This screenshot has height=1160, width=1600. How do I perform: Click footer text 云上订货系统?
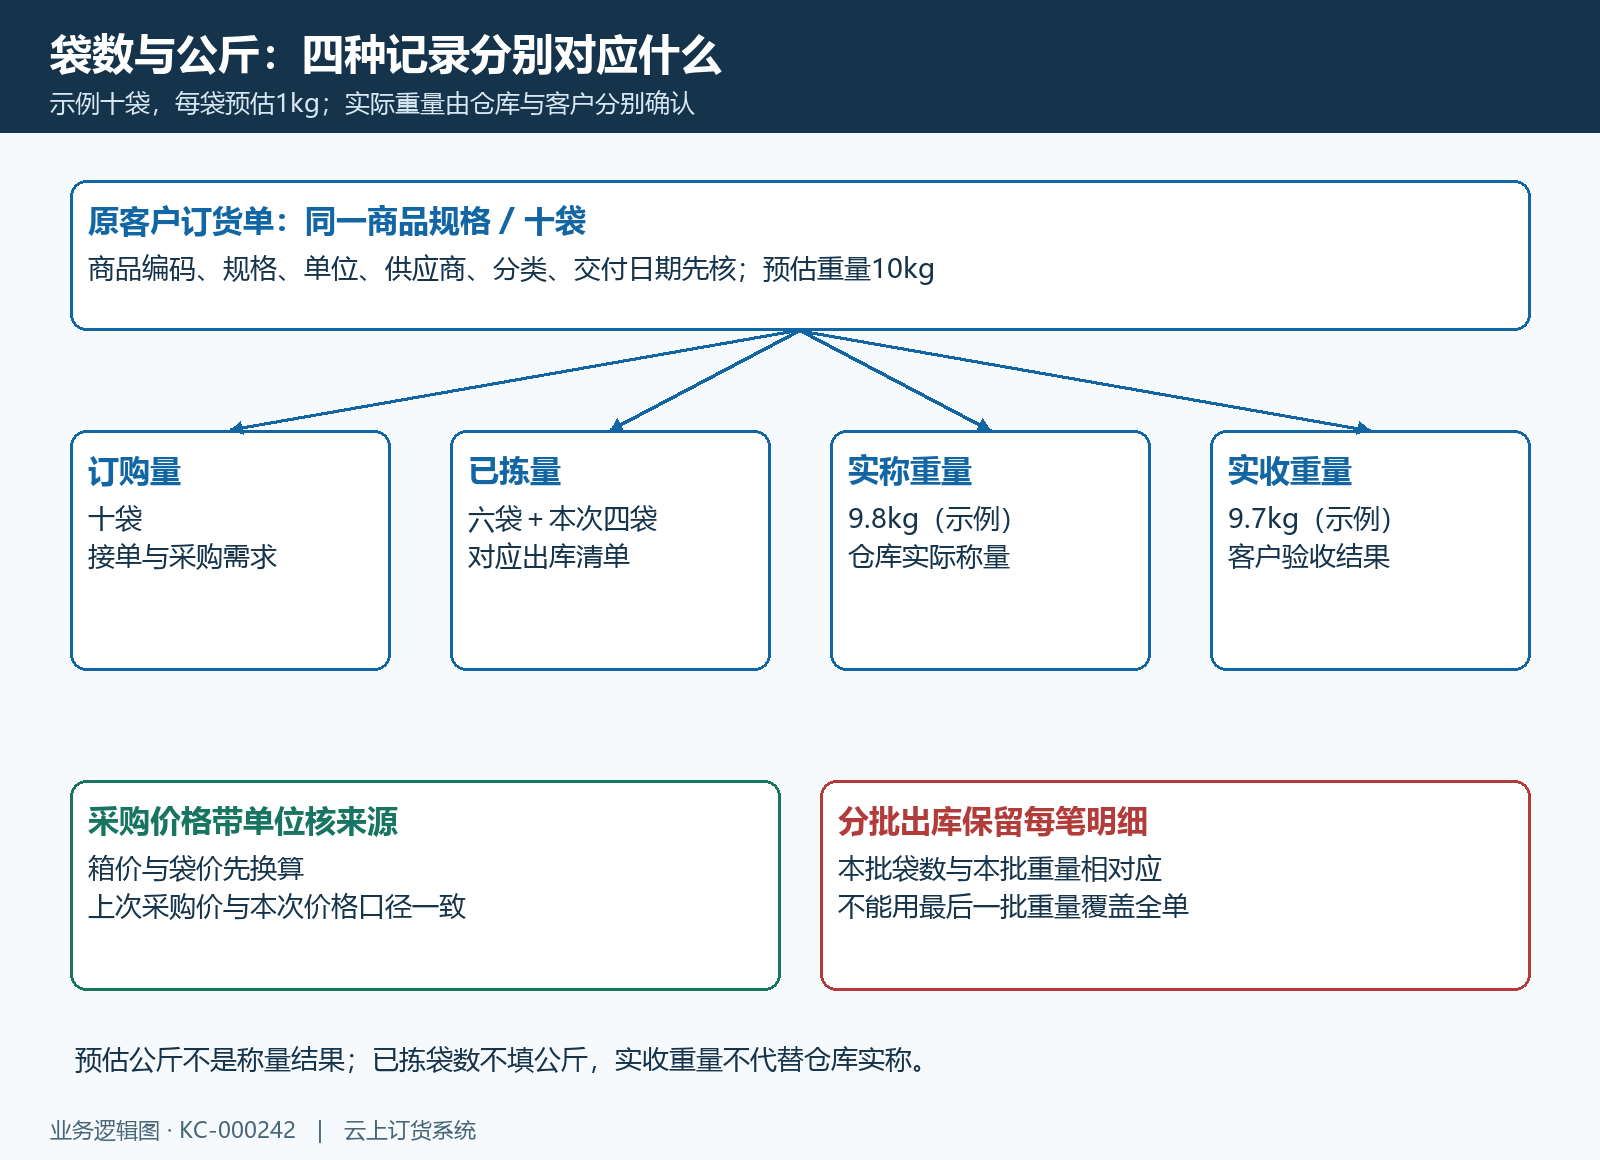coord(410,1131)
